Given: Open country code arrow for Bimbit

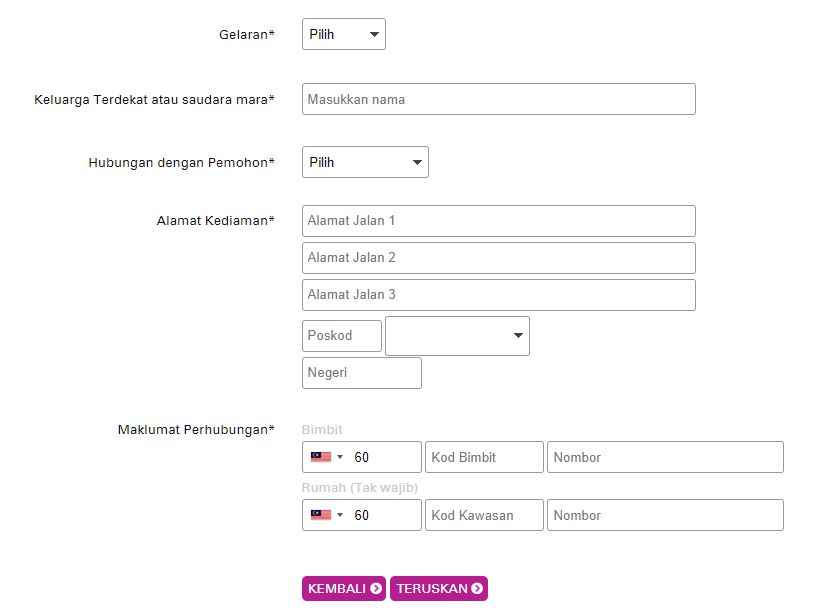Looking at the screenshot, I should 339,458.
